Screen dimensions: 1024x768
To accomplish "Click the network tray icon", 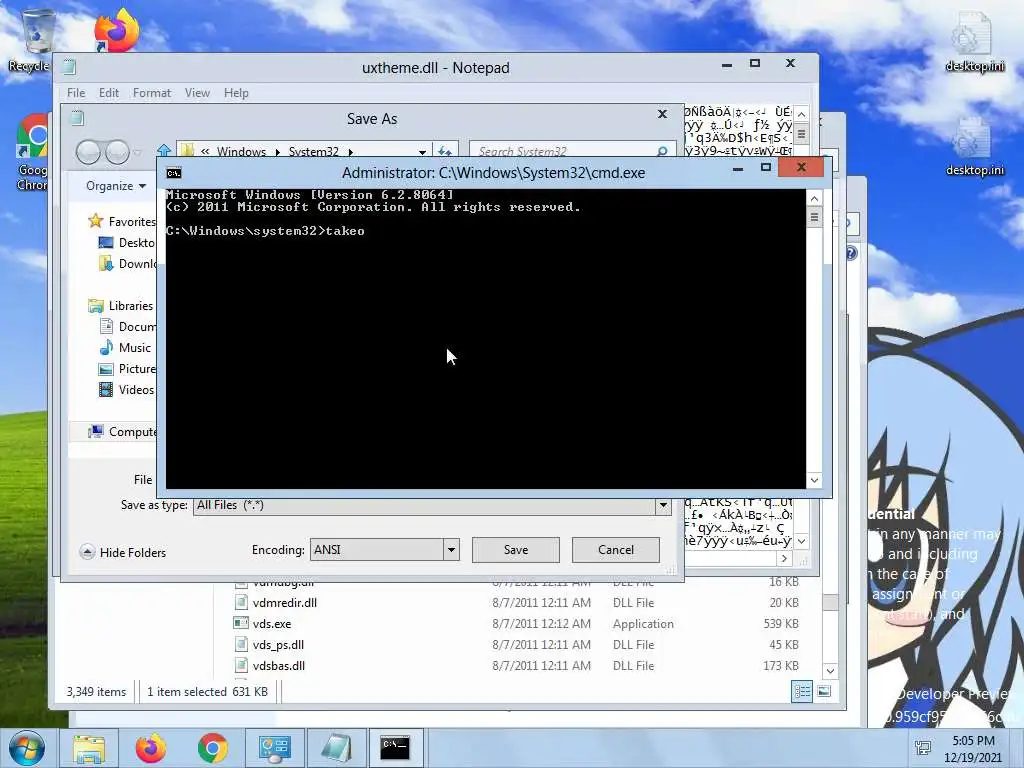I will [x=923, y=748].
